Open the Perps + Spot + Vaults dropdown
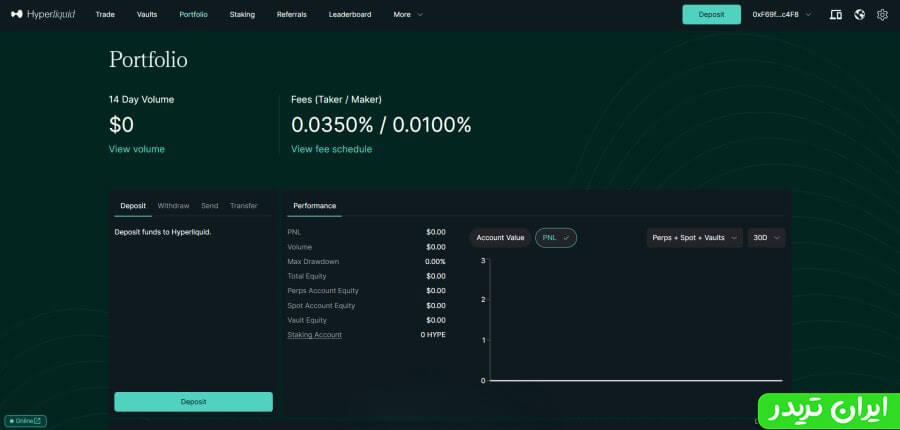 coord(695,238)
